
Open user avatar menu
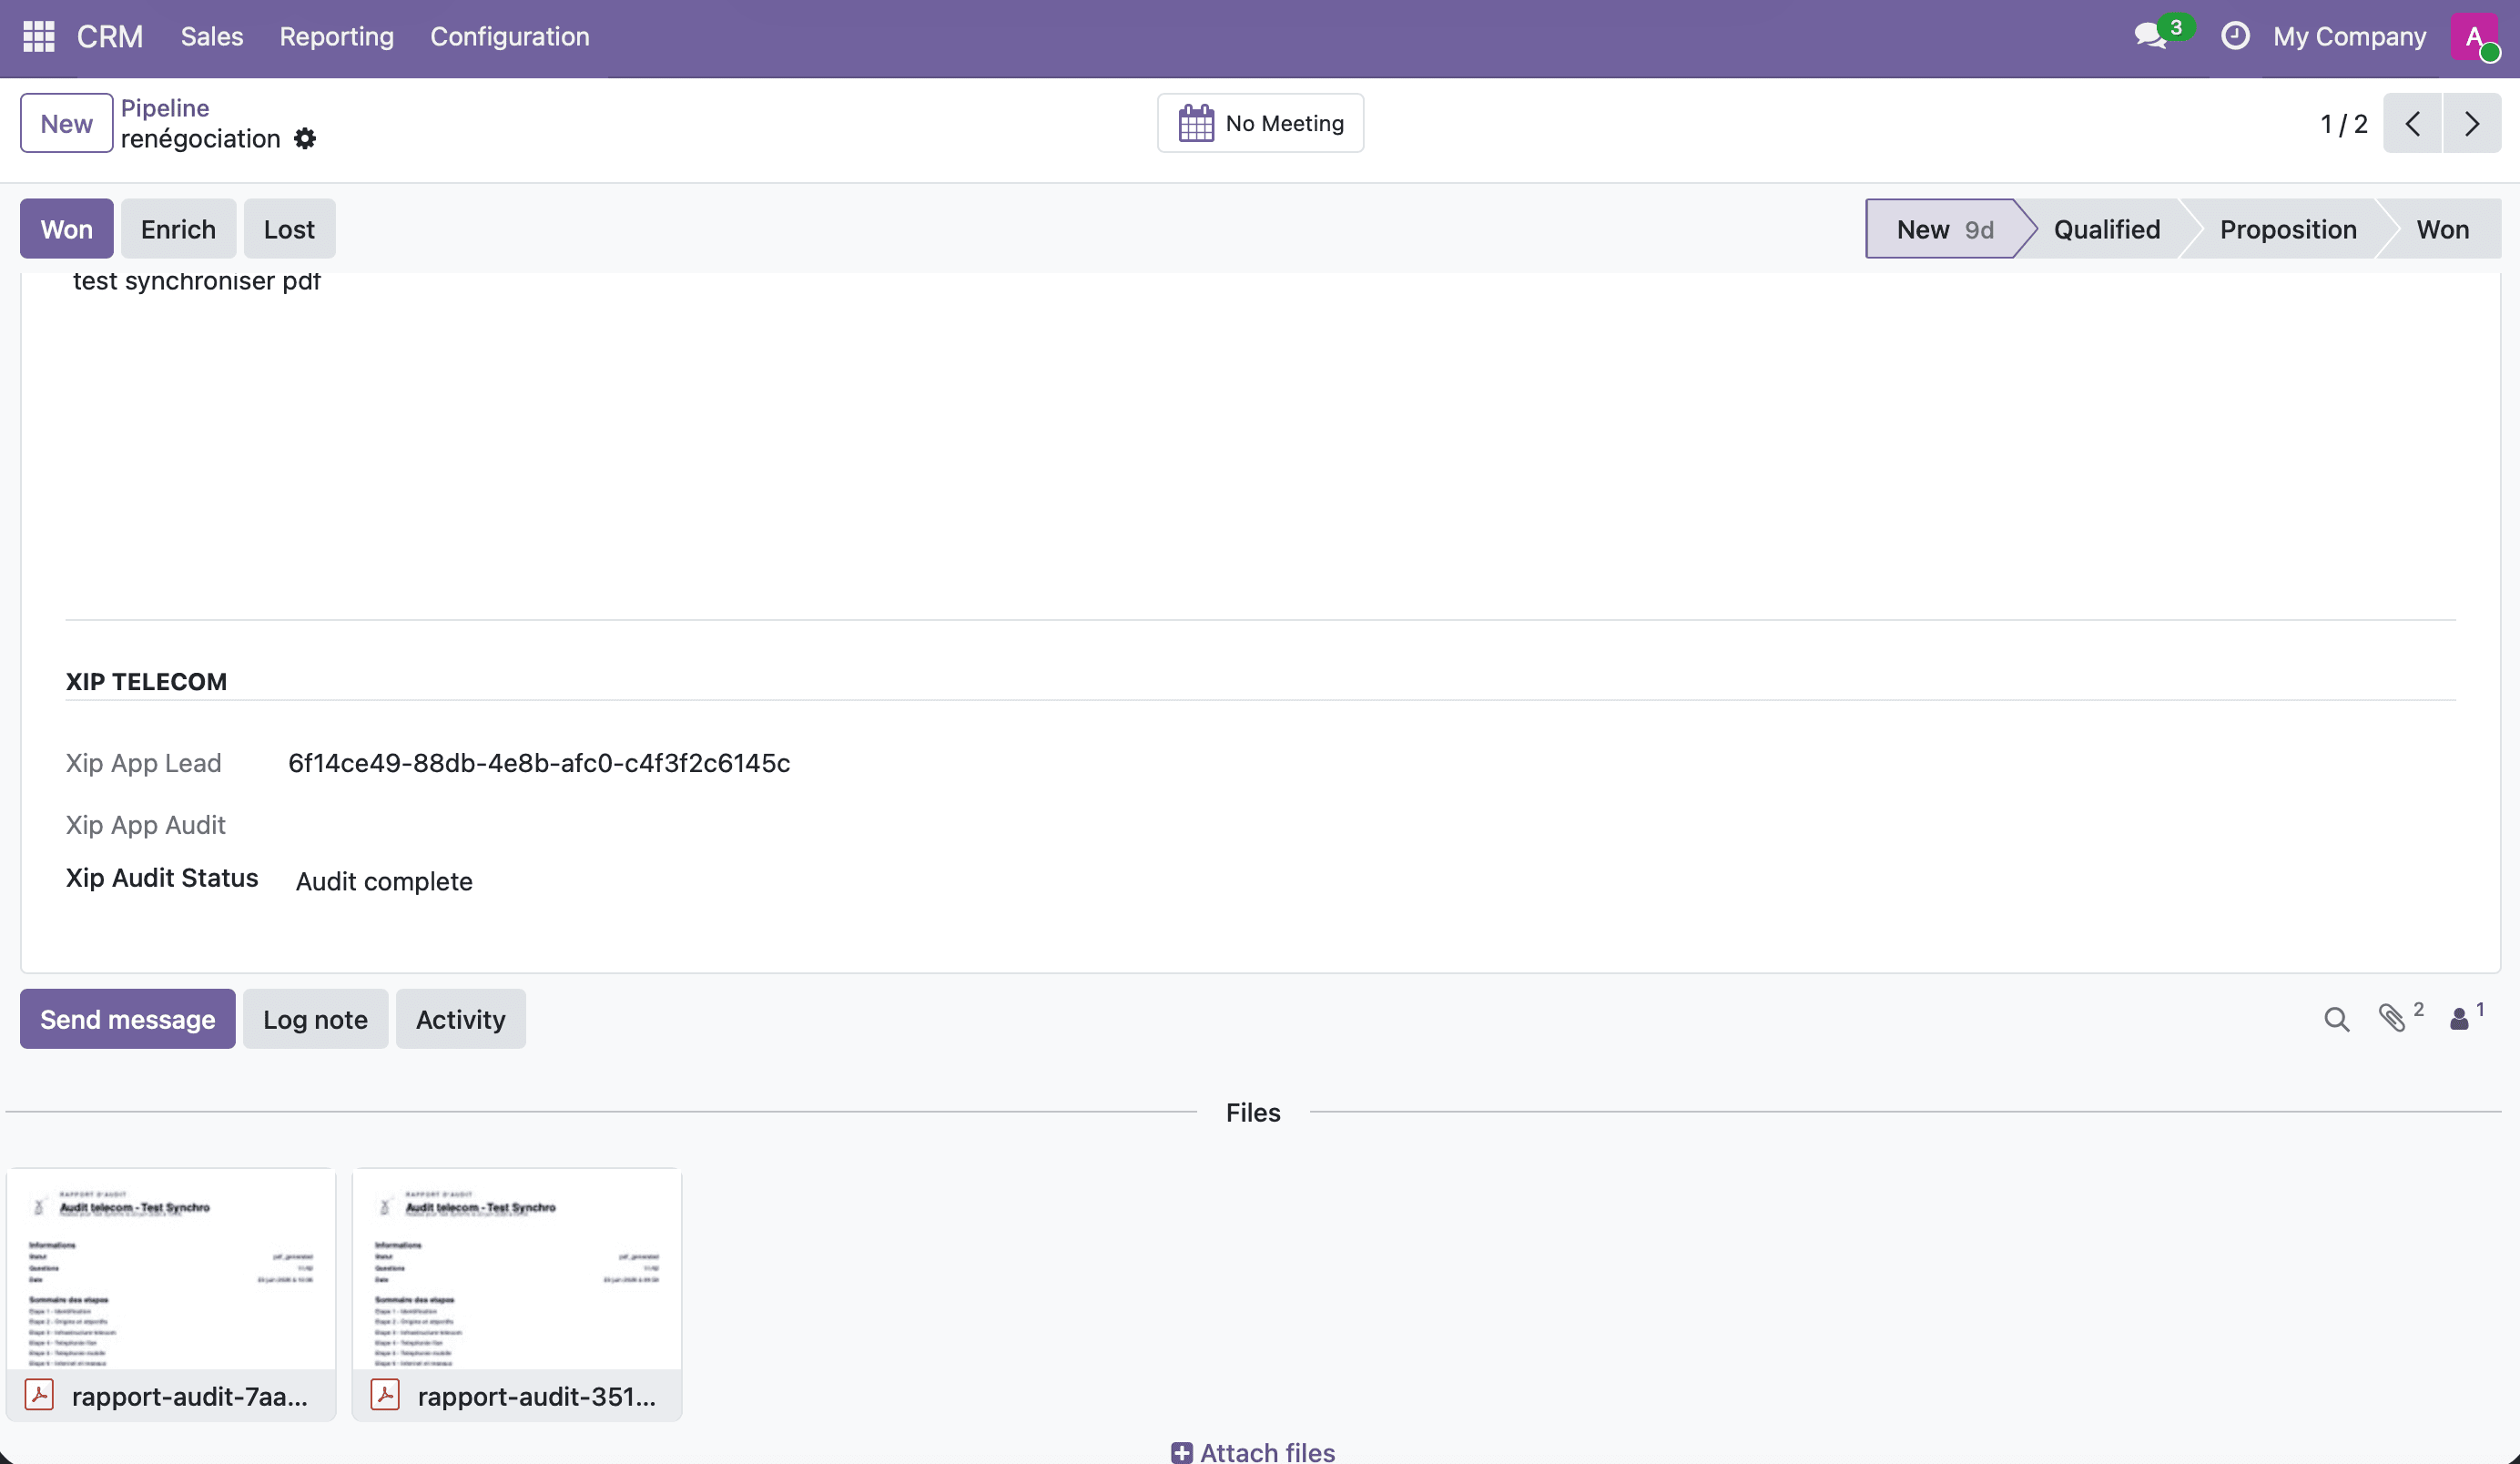[2475, 37]
